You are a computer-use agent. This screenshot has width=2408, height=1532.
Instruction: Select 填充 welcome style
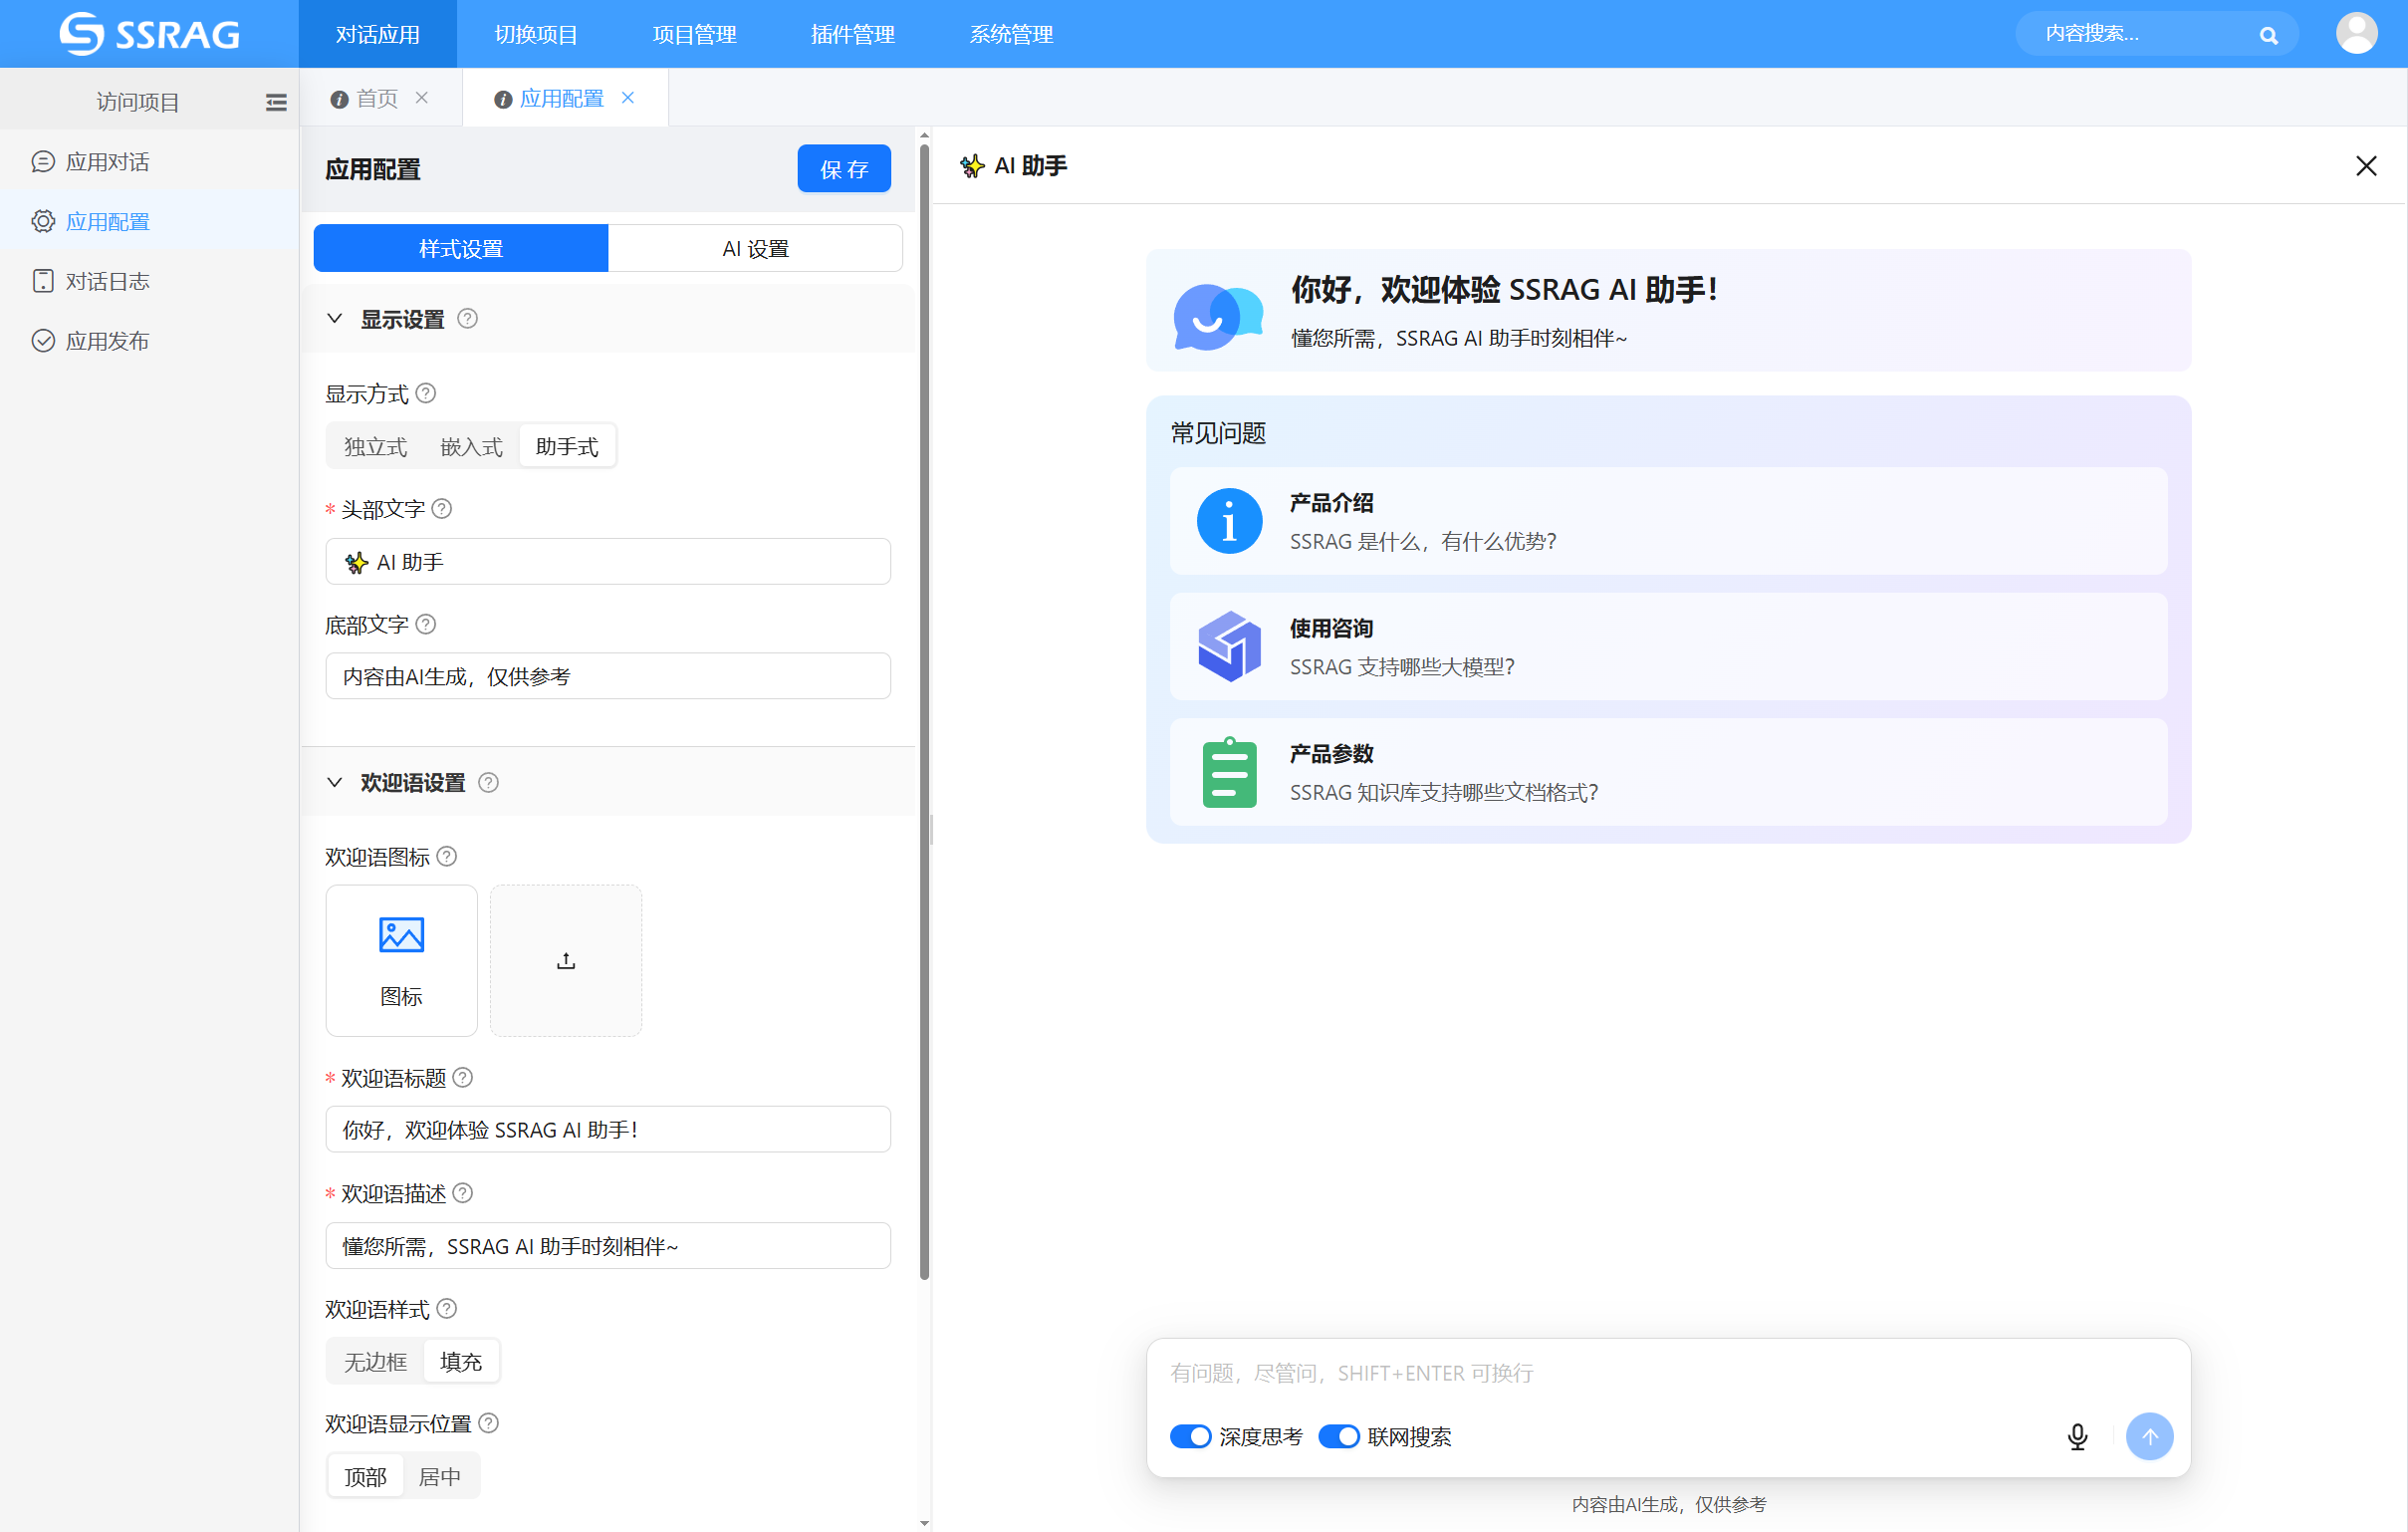pyautogui.click(x=461, y=1362)
